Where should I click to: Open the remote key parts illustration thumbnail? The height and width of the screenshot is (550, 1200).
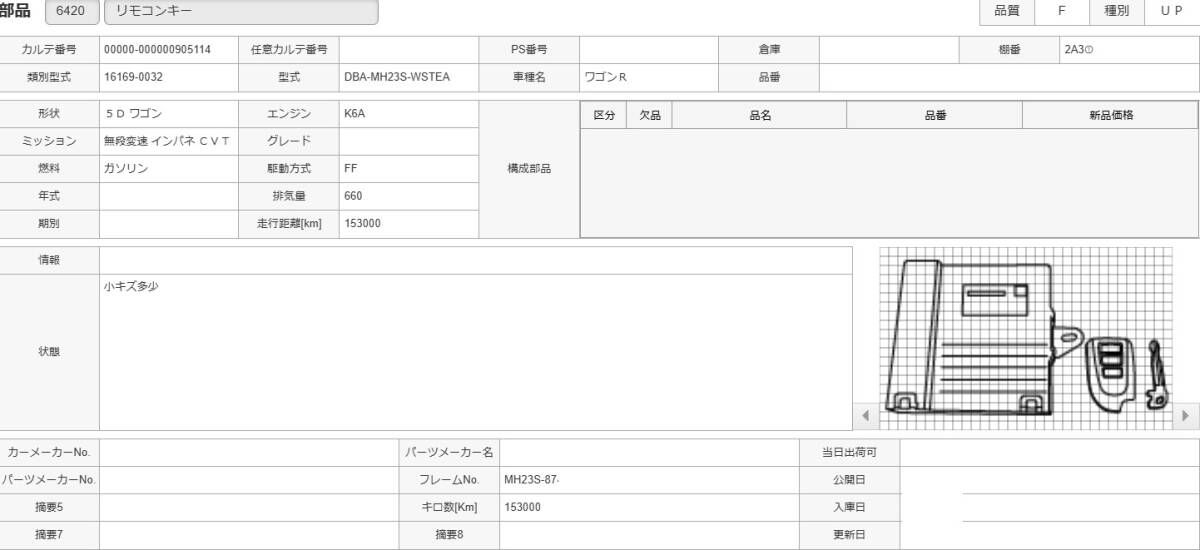[x=1025, y=338]
